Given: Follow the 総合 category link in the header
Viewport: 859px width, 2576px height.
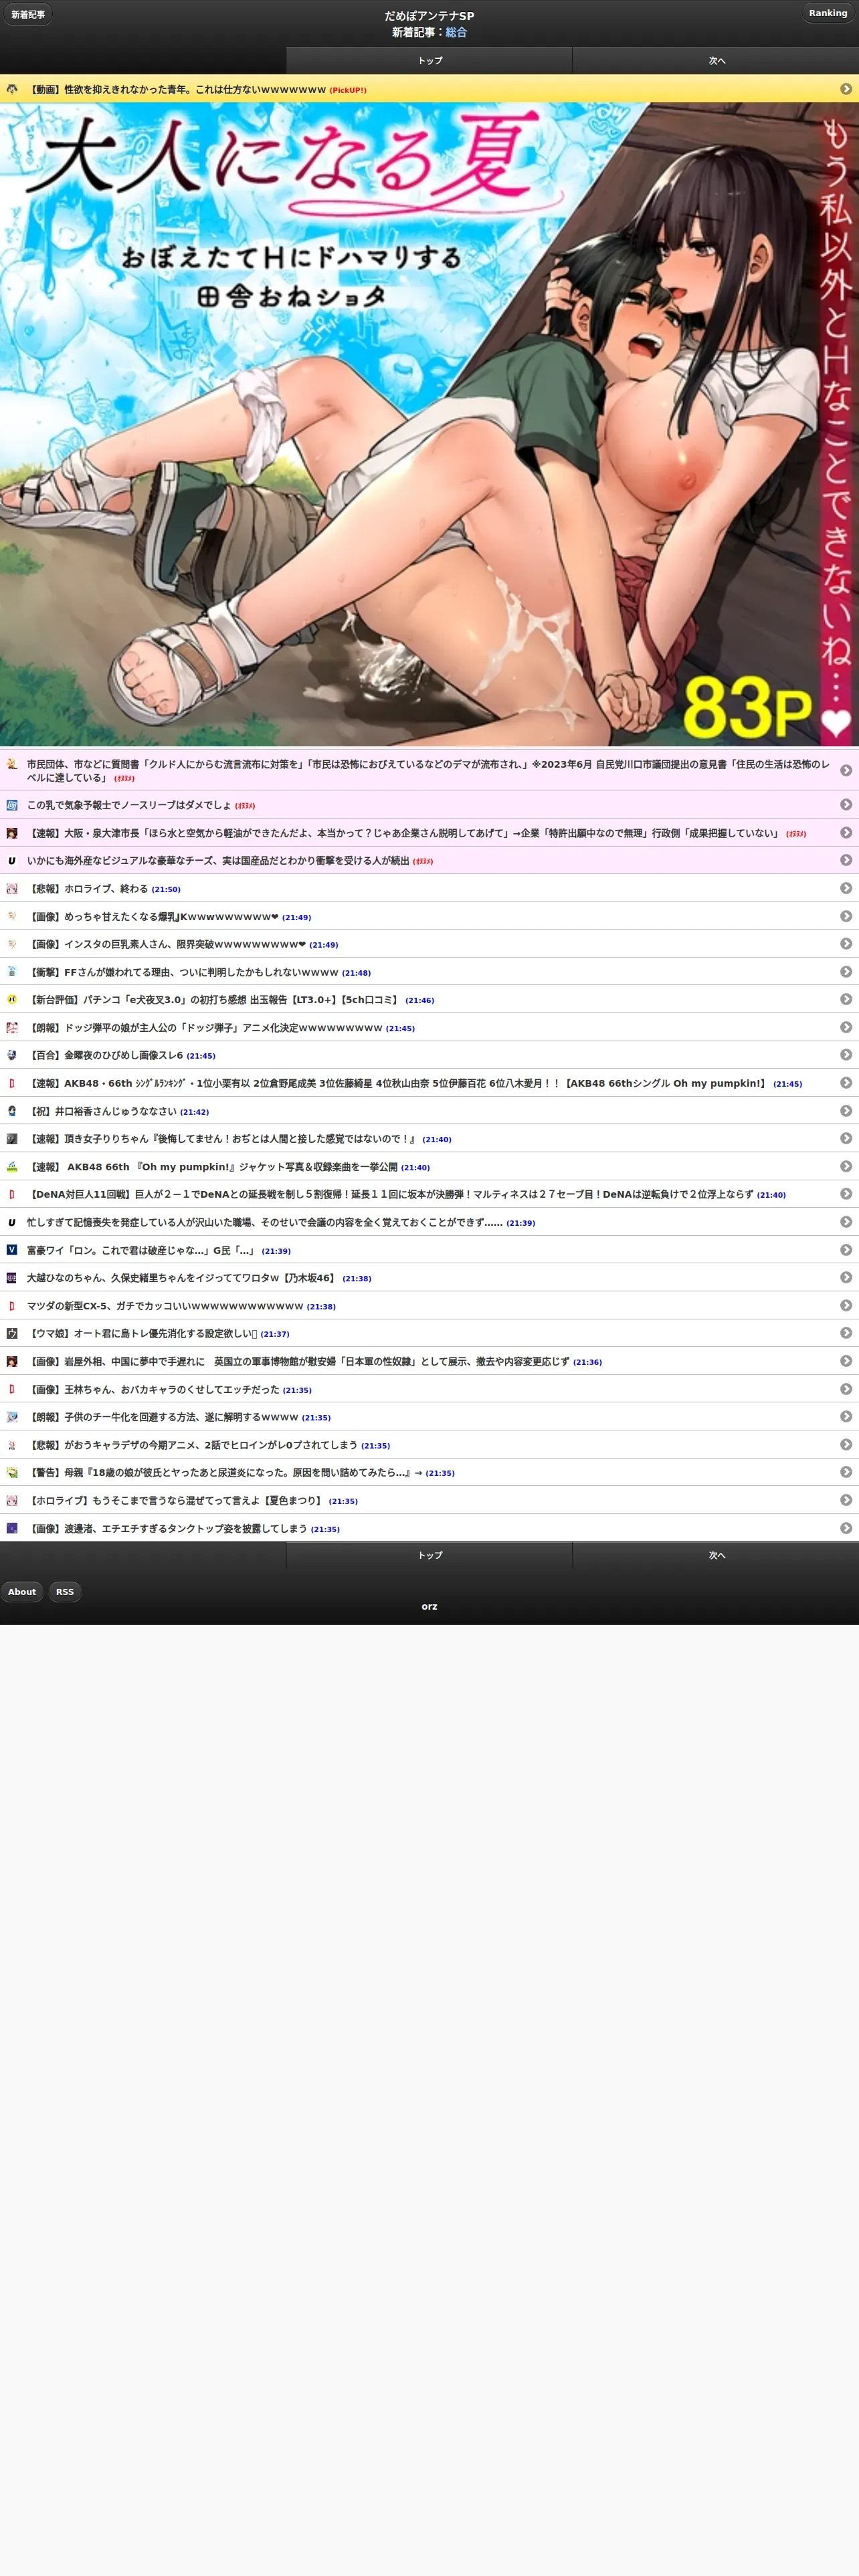Looking at the screenshot, I should pos(456,32).
